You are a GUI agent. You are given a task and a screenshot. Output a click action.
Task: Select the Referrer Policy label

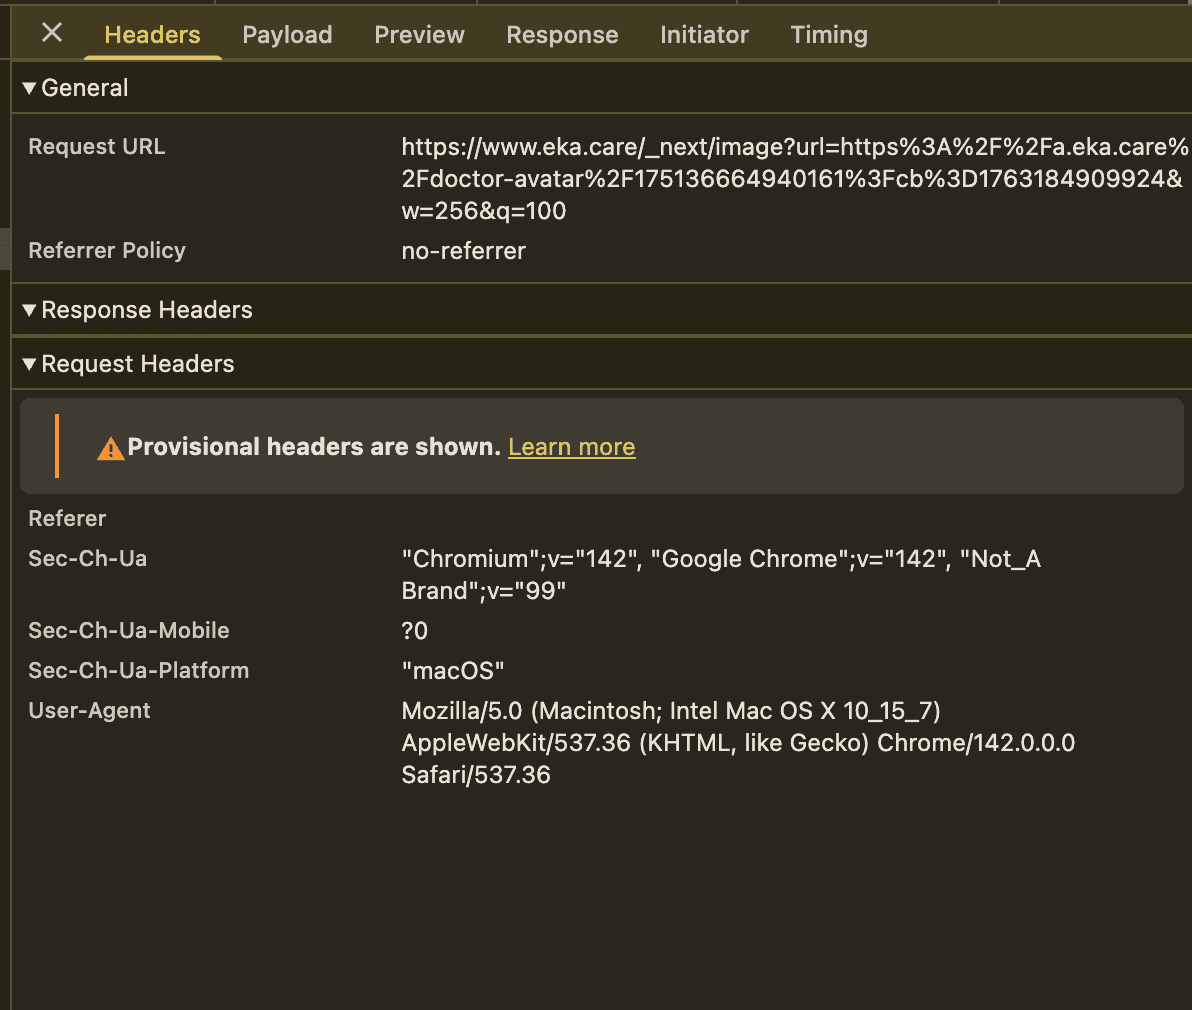click(x=107, y=251)
